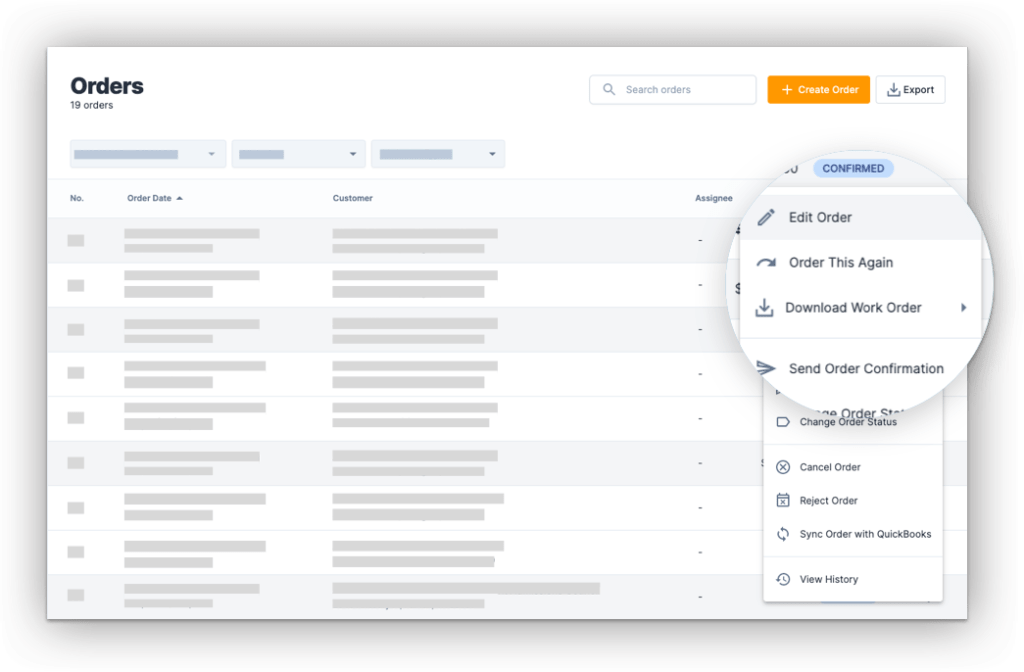The width and height of the screenshot is (1024, 672).
Task: Click the pencil icon beside Edit Order
Action: point(766,217)
